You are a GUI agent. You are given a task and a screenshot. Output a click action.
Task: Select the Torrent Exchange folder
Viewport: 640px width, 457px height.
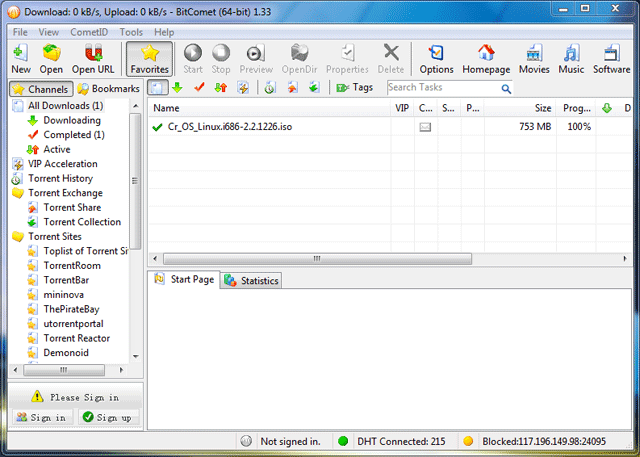click(x=65, y=193)
